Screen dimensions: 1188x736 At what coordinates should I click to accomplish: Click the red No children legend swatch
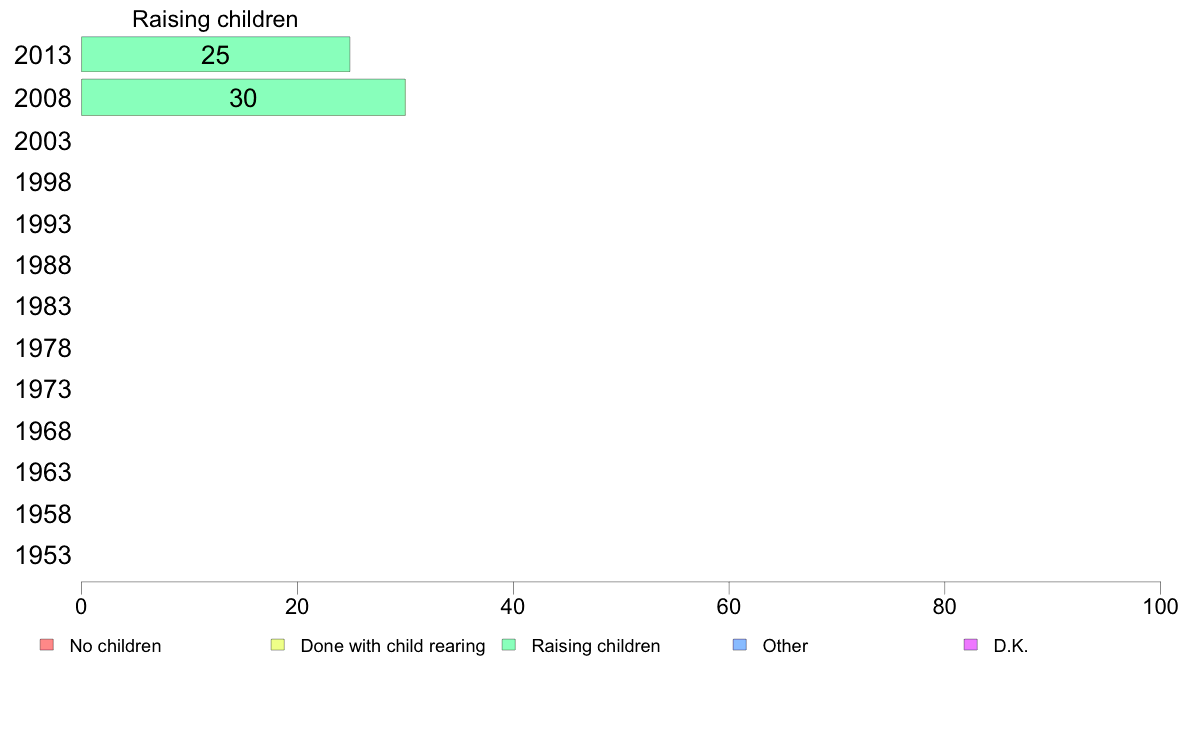click(47, 645)
